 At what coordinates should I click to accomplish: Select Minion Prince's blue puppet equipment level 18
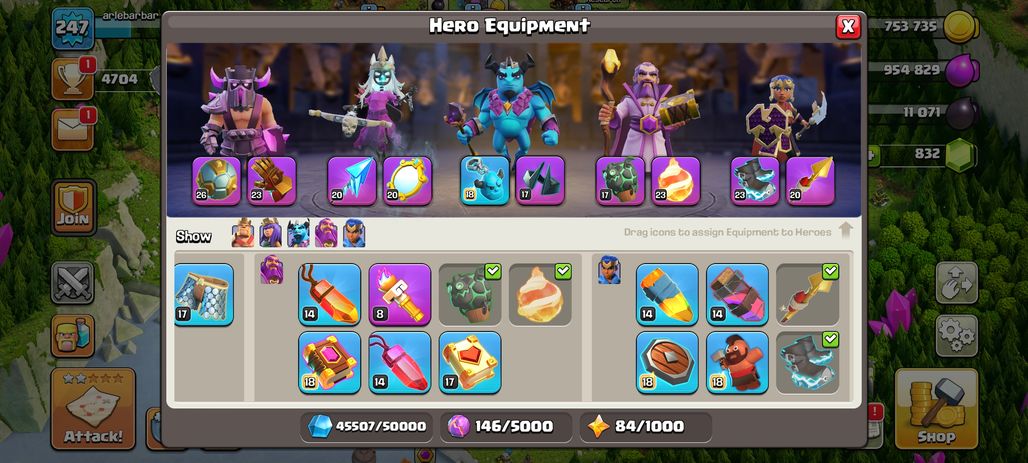coord(484,180)
